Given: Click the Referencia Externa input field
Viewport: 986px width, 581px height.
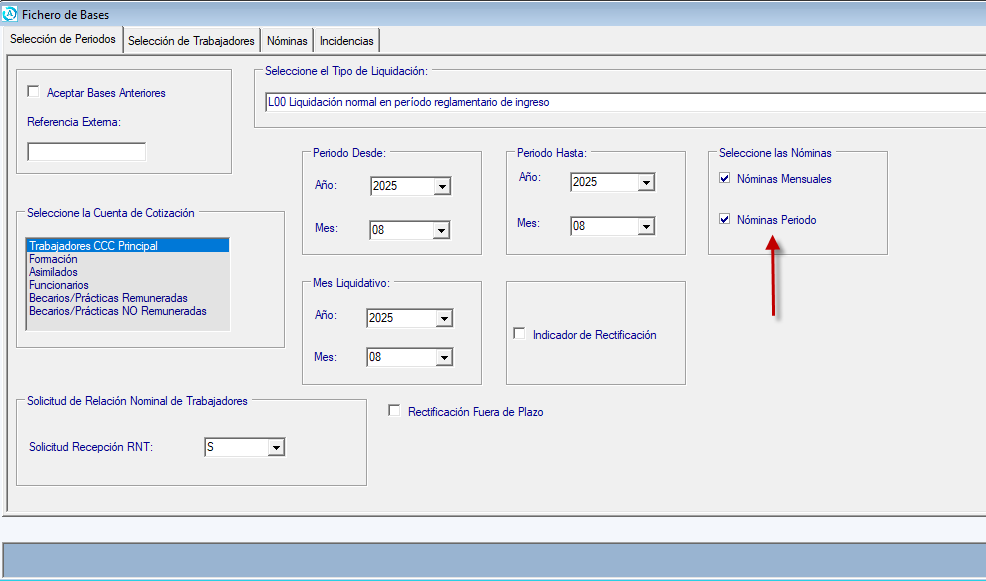Looking at the screenshot, I should (87, 152).
